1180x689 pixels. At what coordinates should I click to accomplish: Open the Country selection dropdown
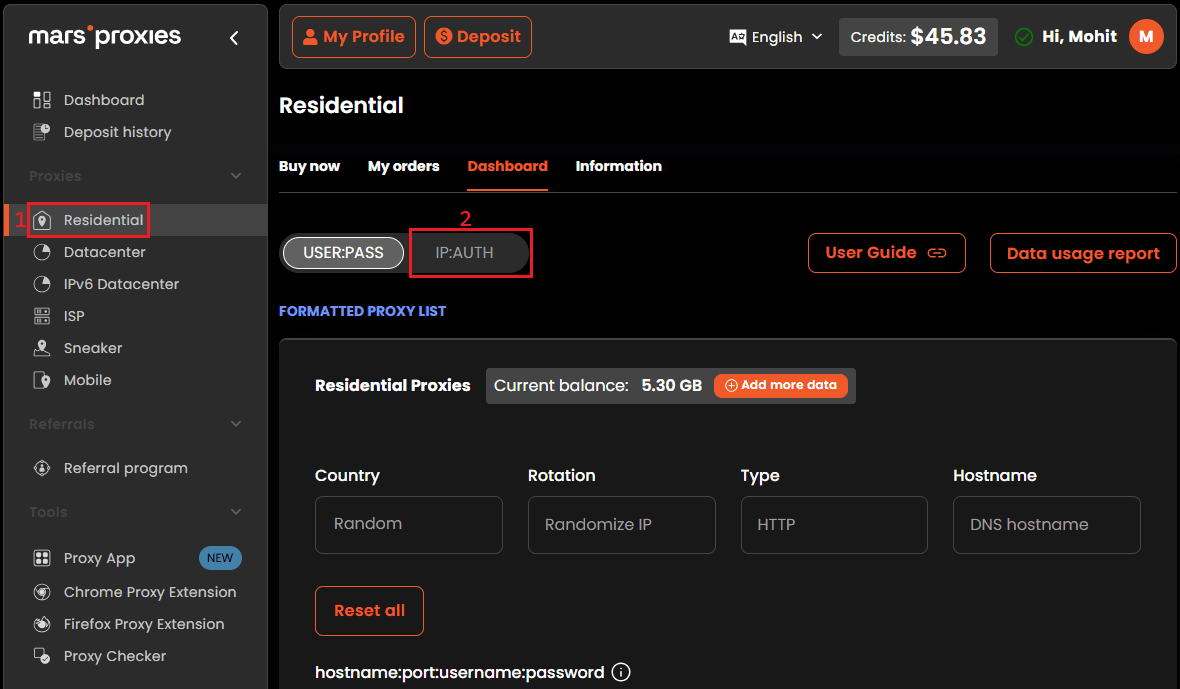[x=408, y=524]
